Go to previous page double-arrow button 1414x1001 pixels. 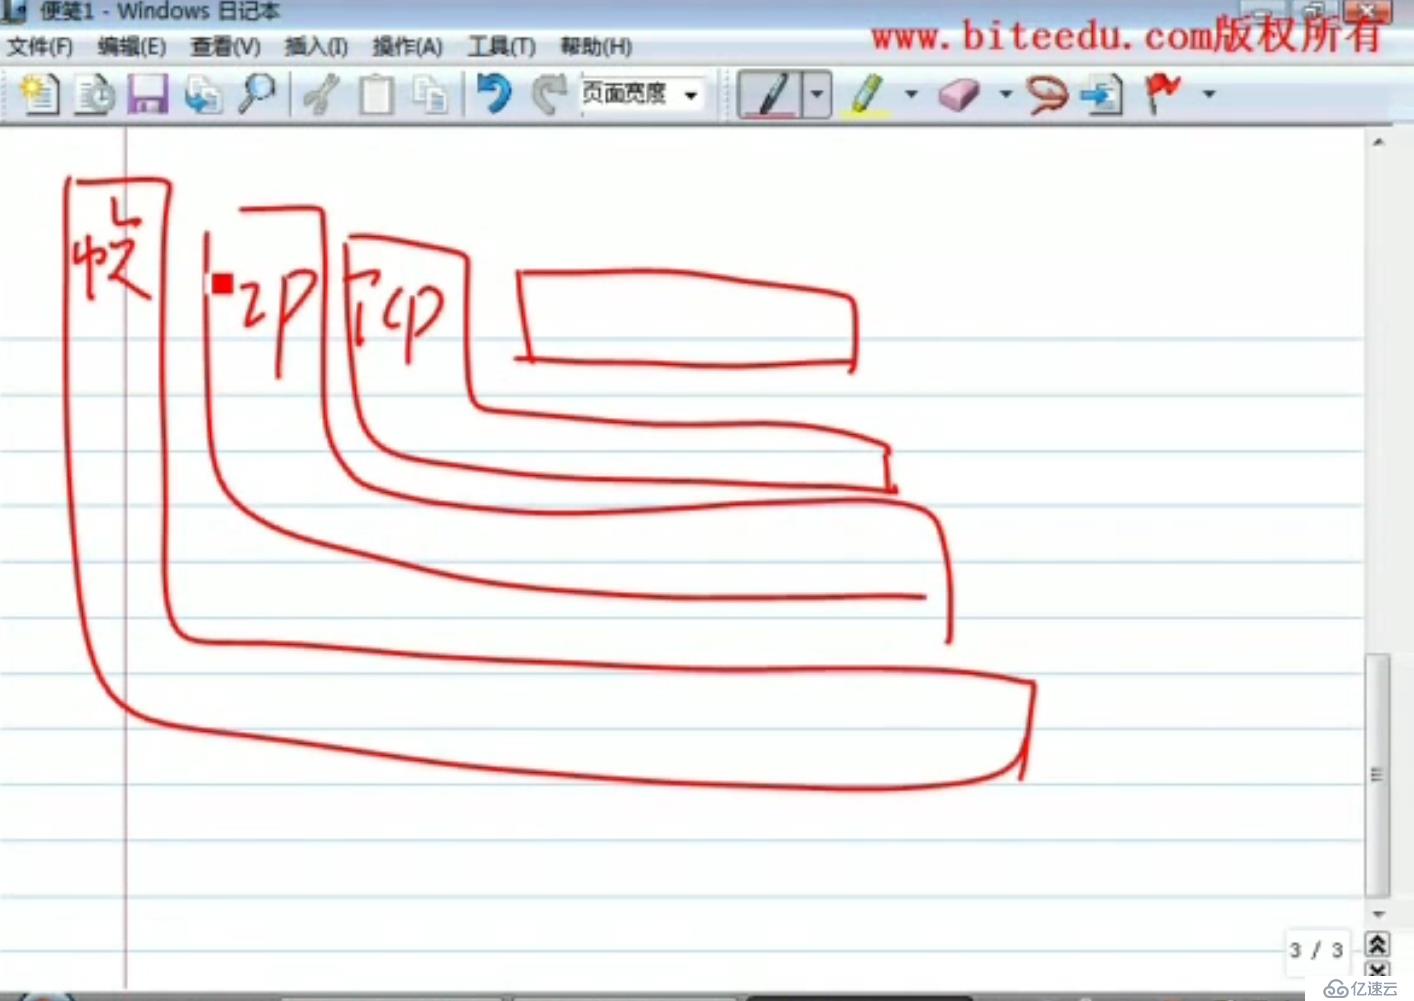[x=1378, y=944]
